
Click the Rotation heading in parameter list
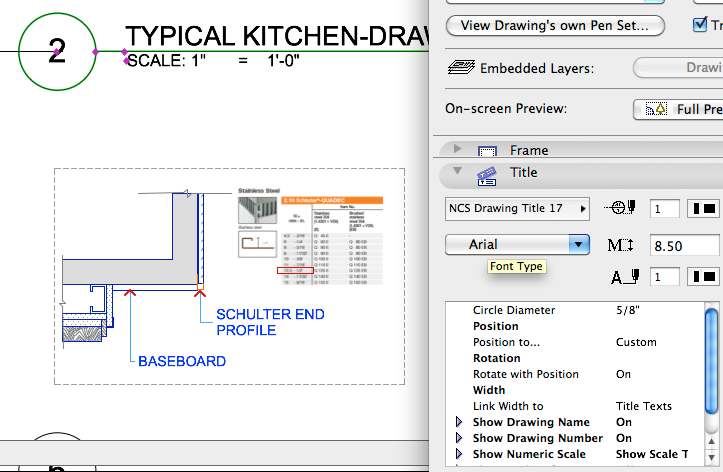497,358
